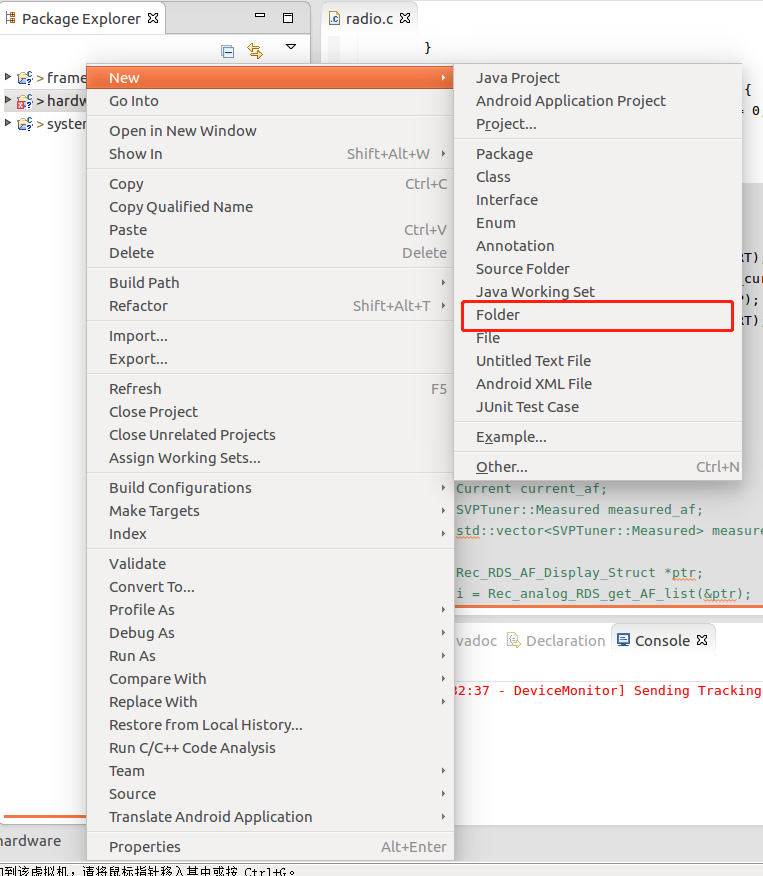Select Restore from Local History...
The image size is (763, 876).
click(x=270, y=725)
